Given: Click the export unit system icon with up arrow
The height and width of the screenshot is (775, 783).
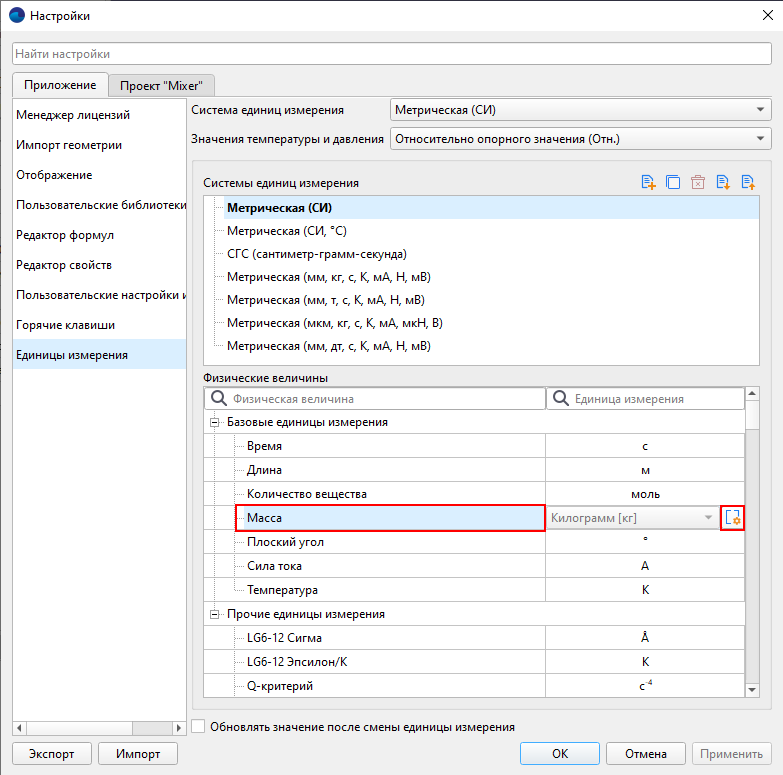Looking at the screenshot, I should pos(747,182).
